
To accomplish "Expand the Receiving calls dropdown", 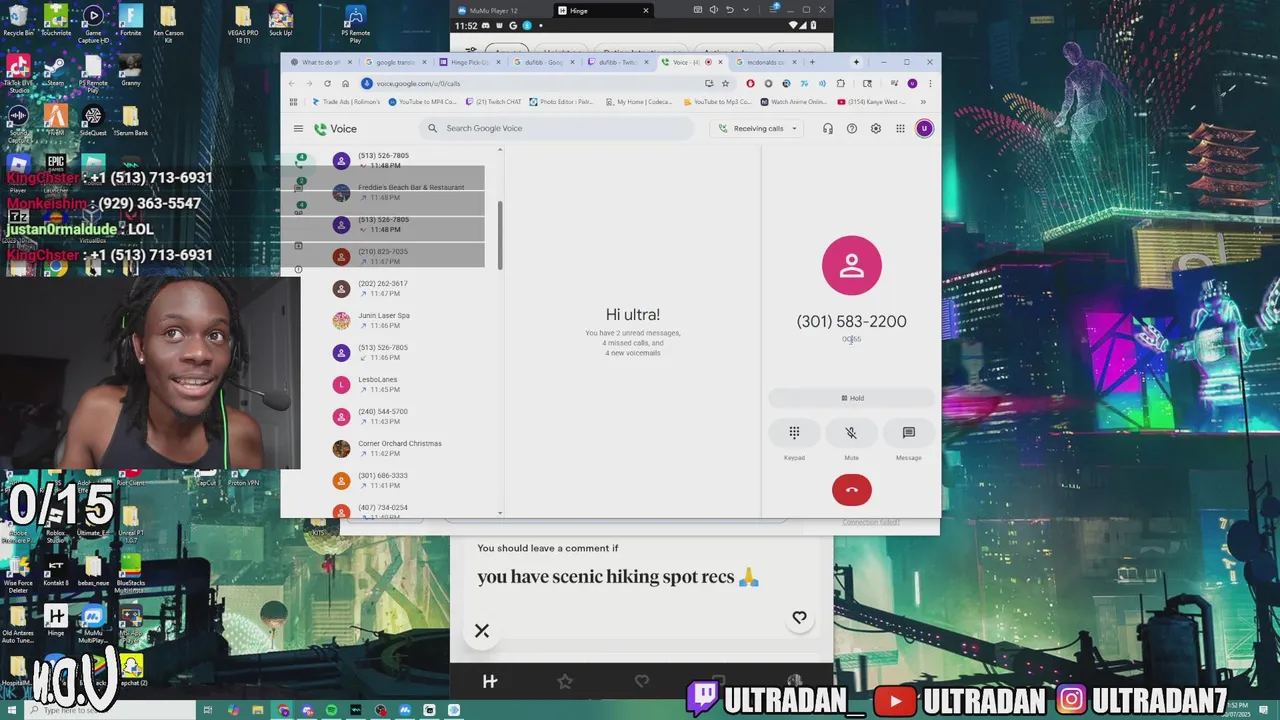I will coord(758,128).
